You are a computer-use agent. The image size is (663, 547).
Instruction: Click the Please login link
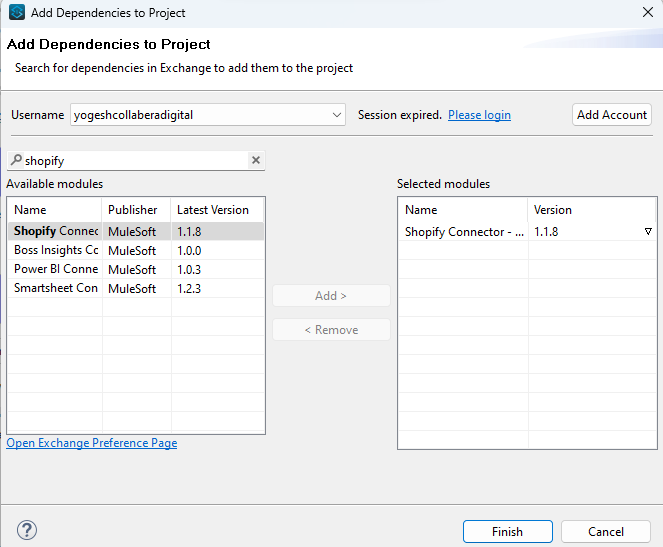tap(479, 115)
